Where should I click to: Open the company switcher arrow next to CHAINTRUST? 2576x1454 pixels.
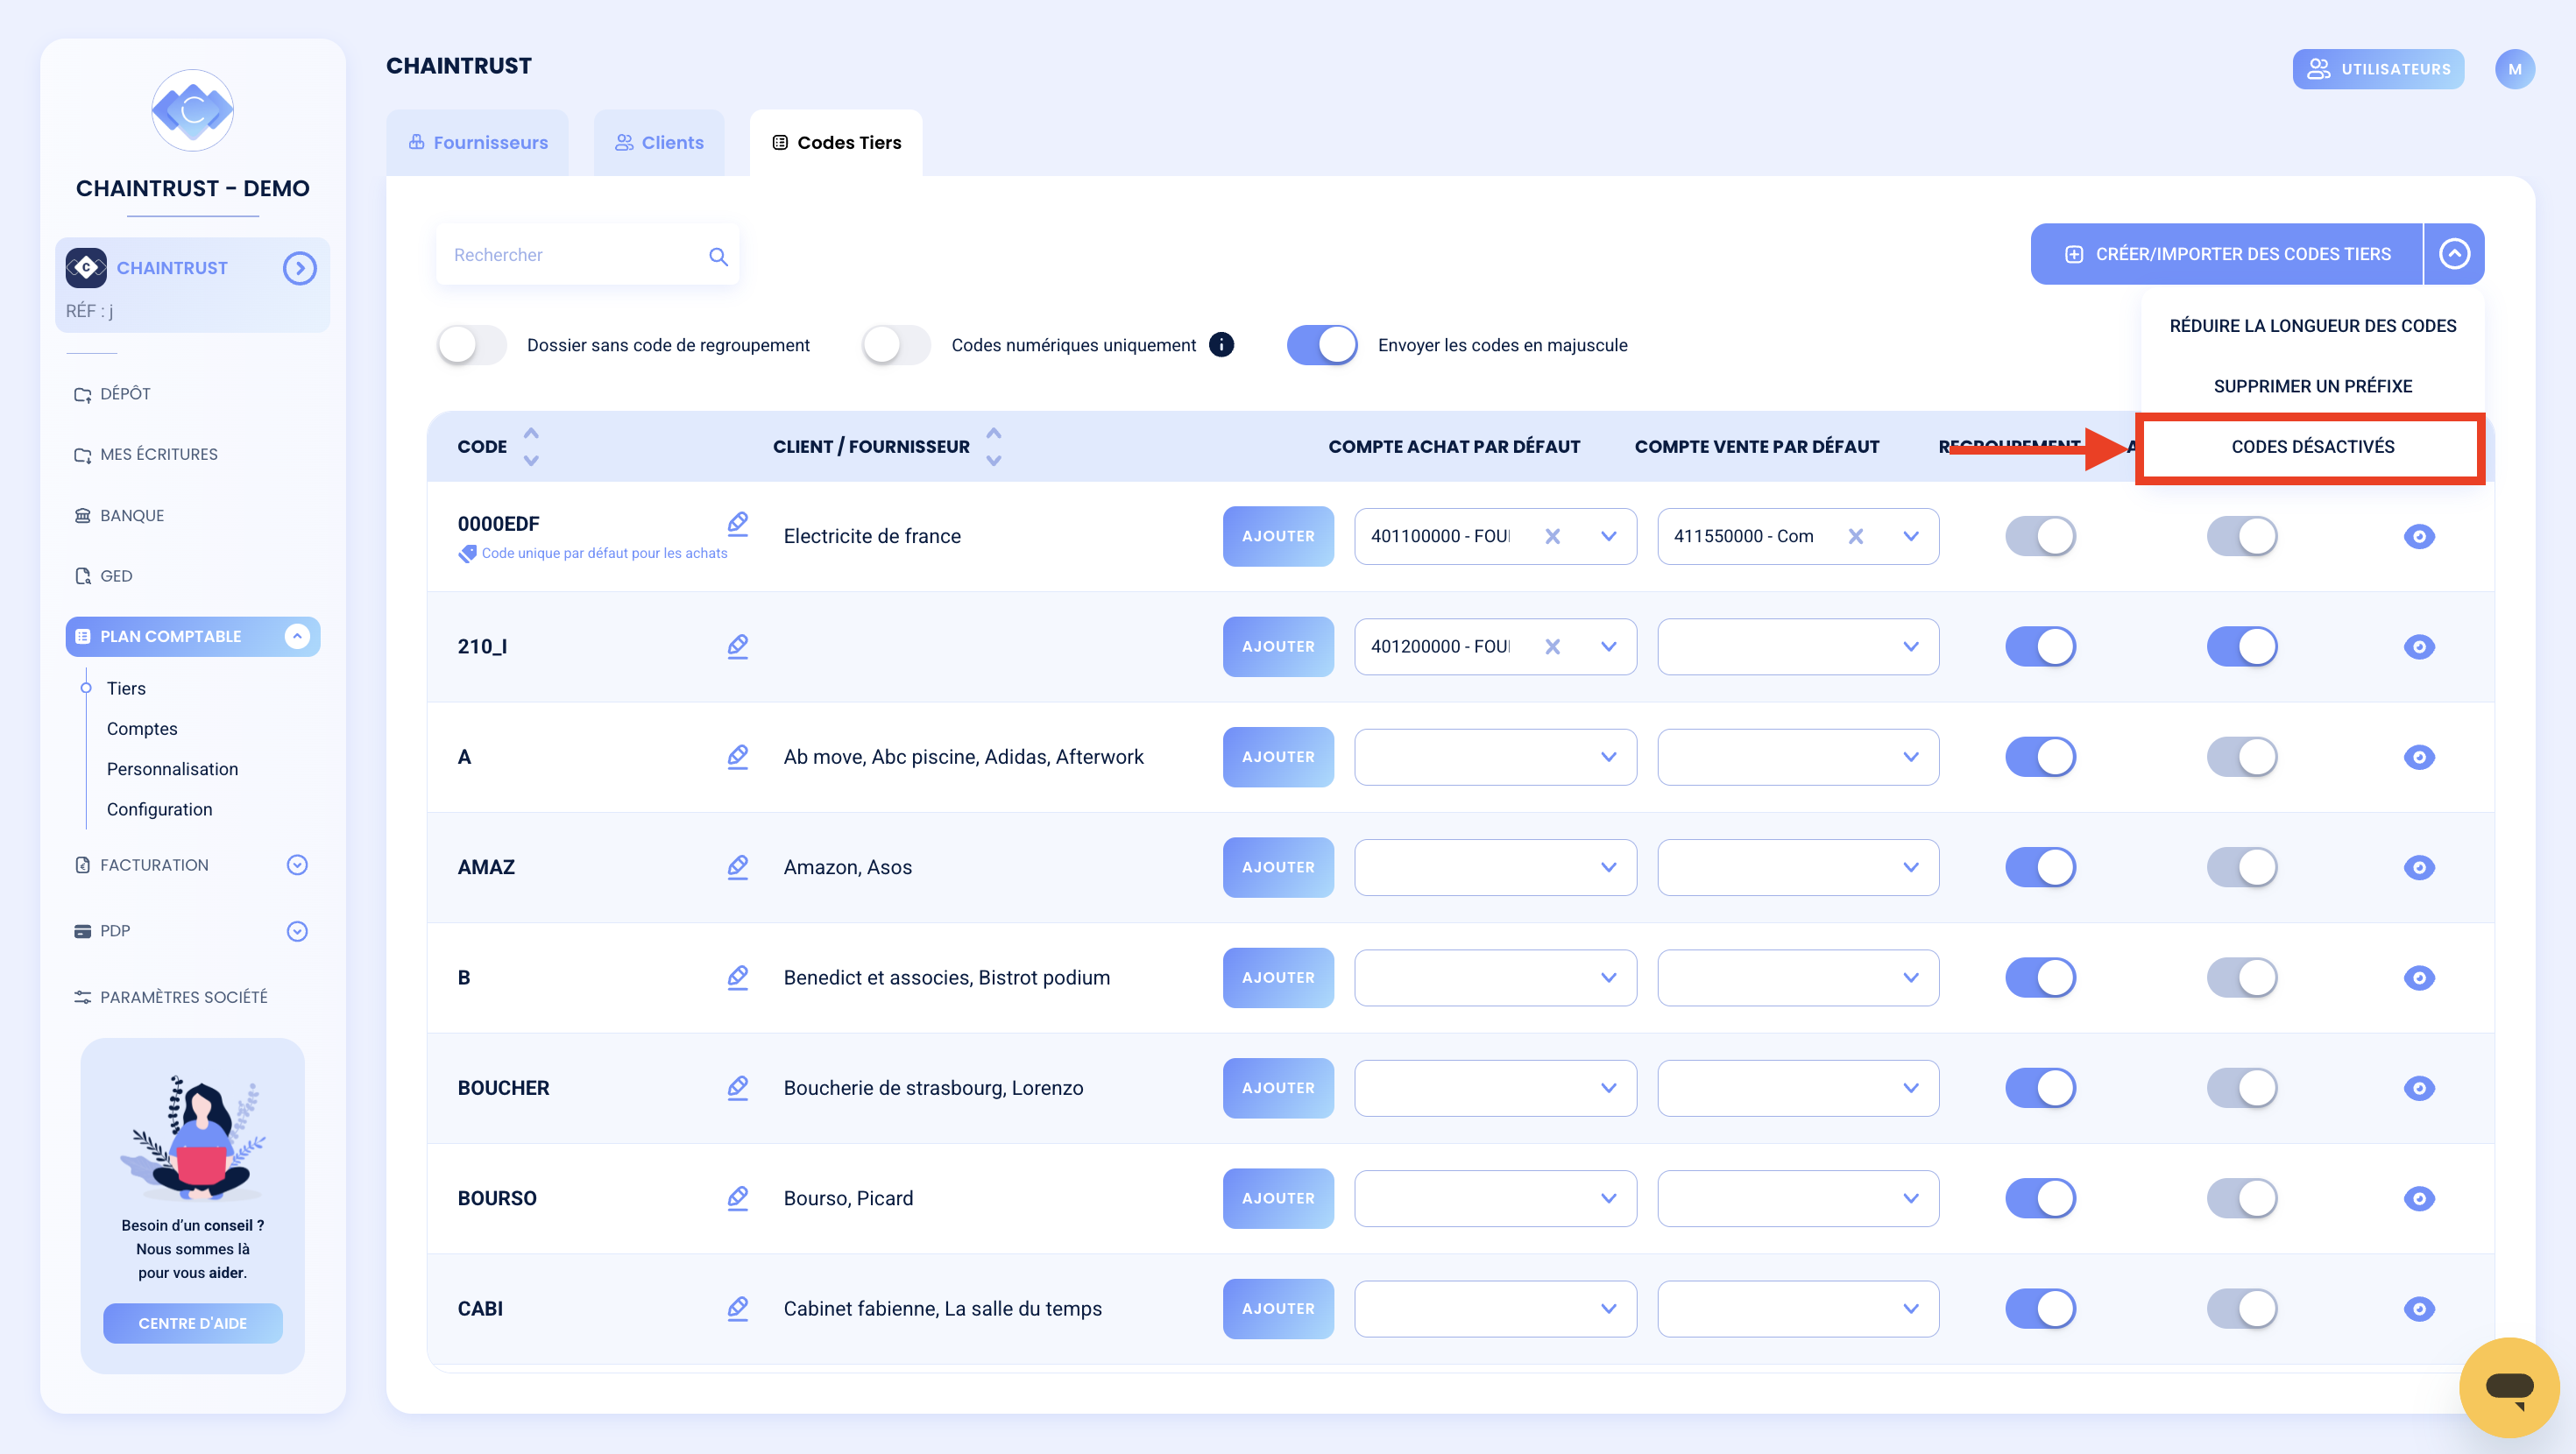(299, 268)
